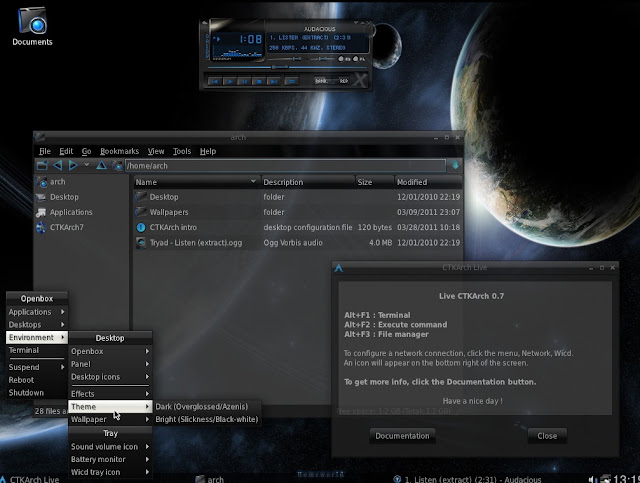Click the go arrow beside path bar
The height and width of the screenshot is (483, 640).
[x=455, y=165]
